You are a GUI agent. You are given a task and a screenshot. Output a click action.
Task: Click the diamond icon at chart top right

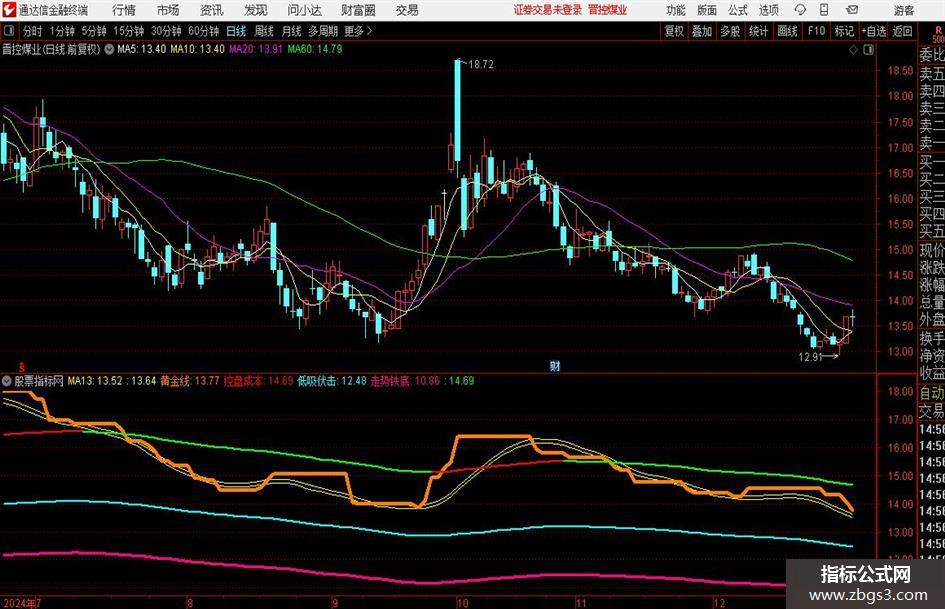coord(853,50)
